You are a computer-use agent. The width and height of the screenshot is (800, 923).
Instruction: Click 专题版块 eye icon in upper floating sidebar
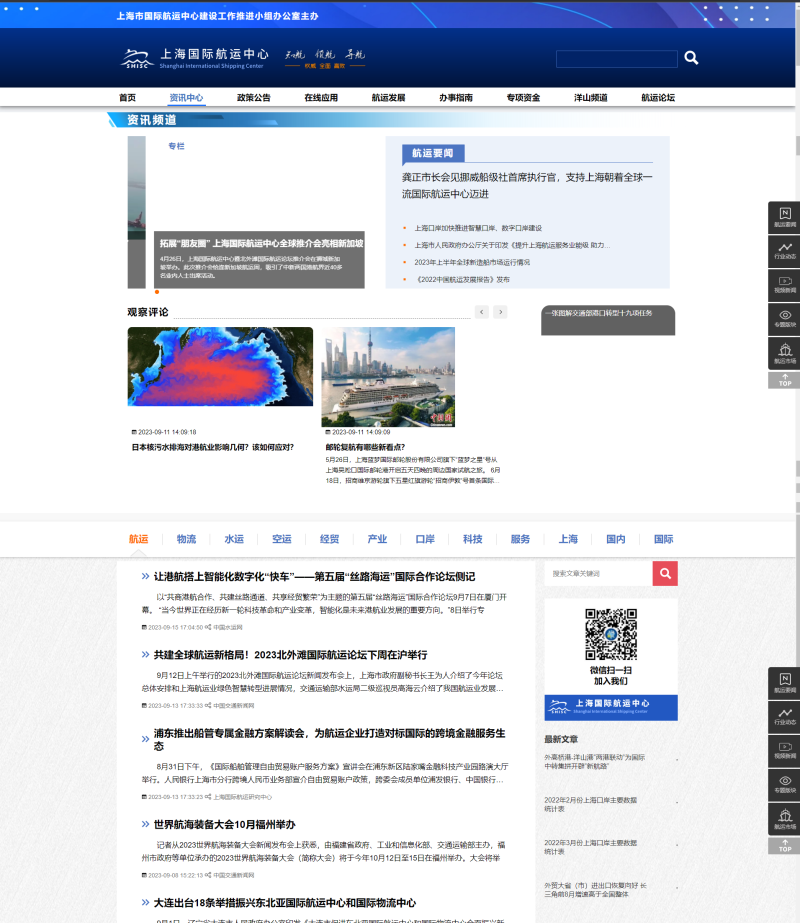click(785, 318)
